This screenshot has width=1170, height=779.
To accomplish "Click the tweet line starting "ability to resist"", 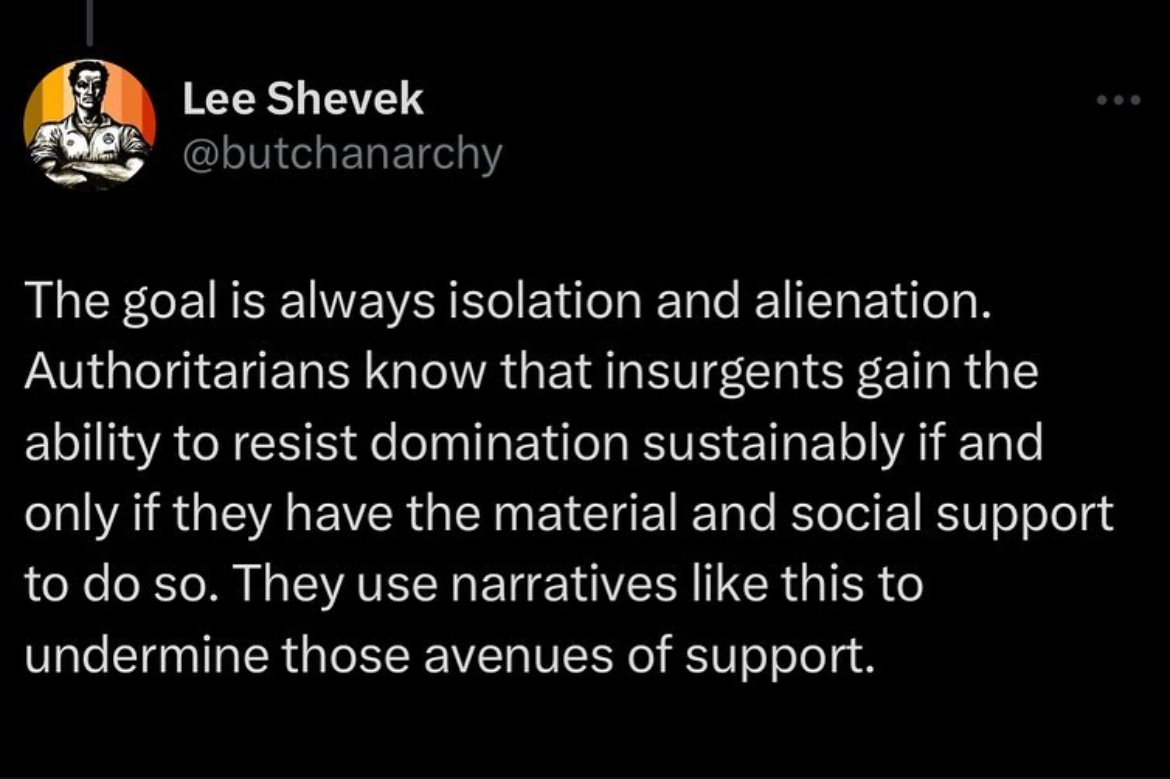I will pos(533,444).
